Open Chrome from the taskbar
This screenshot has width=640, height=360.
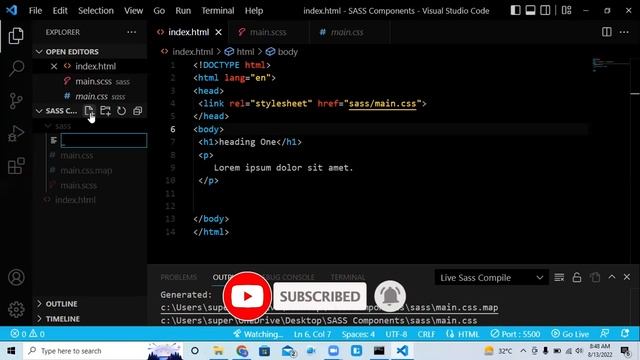[242, 351]
